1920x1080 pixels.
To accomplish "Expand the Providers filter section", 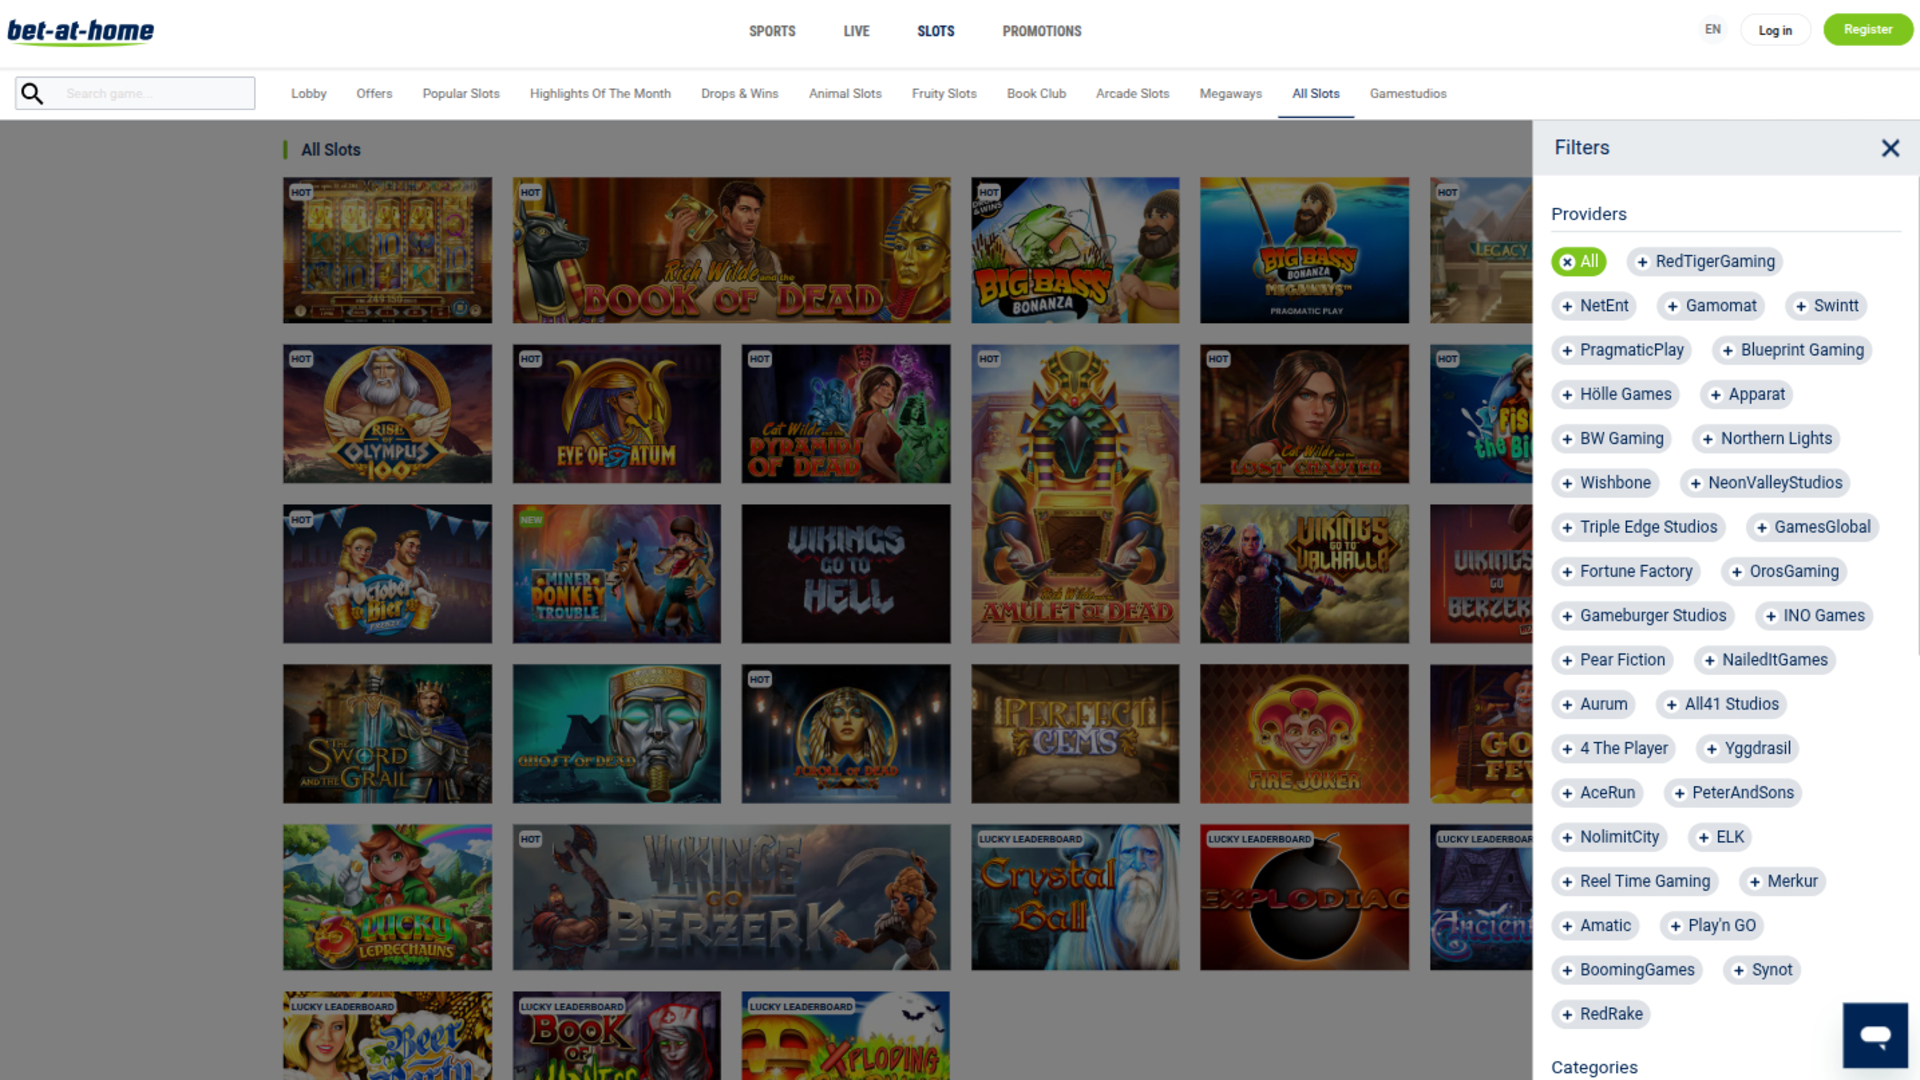I will [x=1589, y=214].
